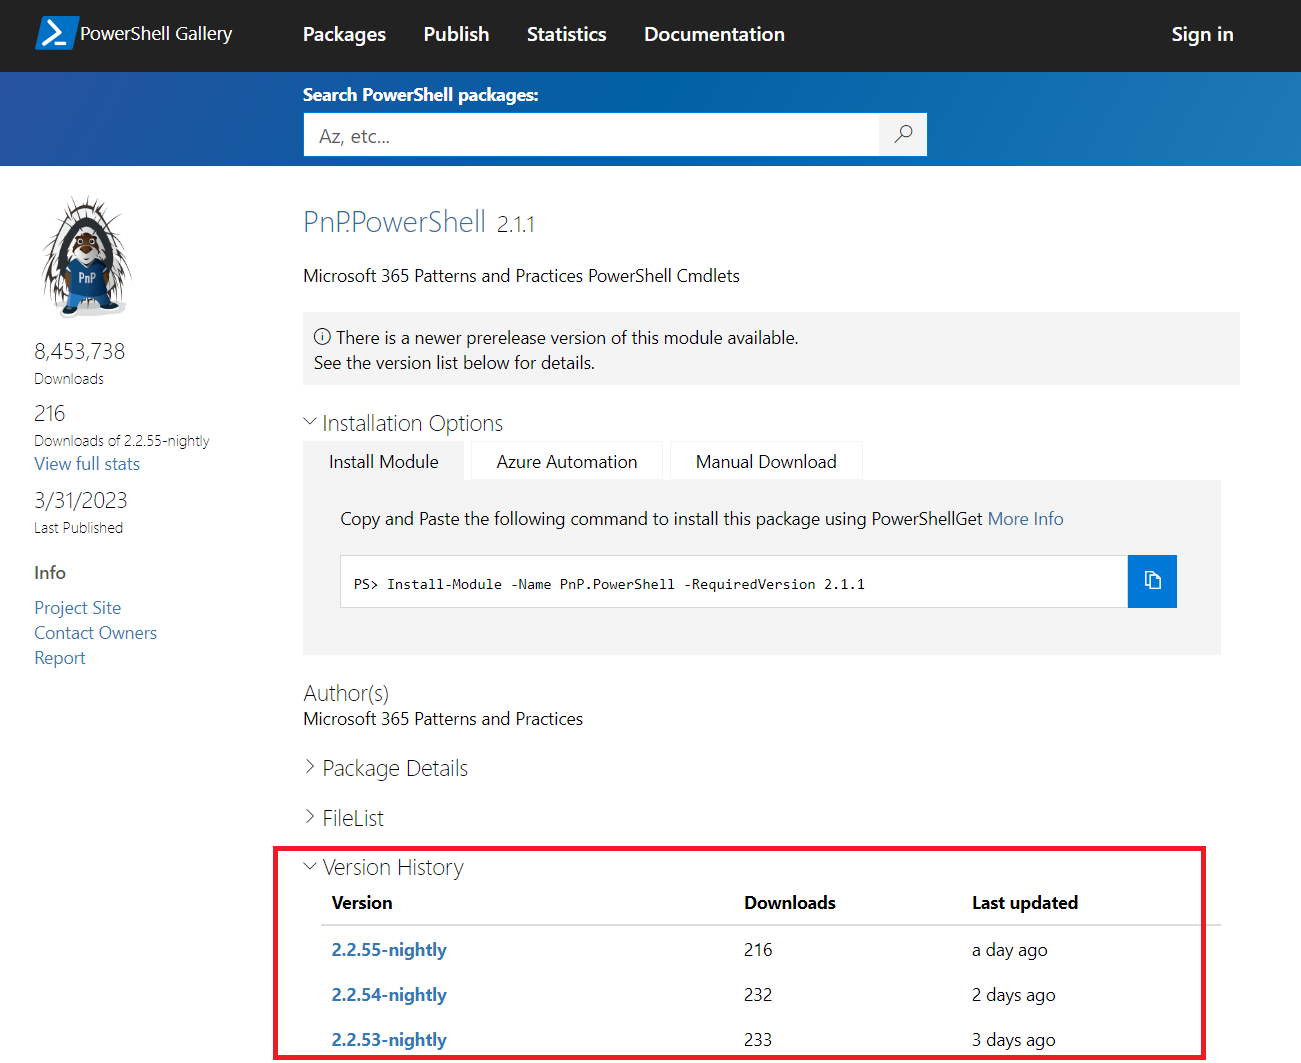The width and height of the screenshot is (1301, 1063).
Task: Open the Documentation menu item
Action: (714, 34)
